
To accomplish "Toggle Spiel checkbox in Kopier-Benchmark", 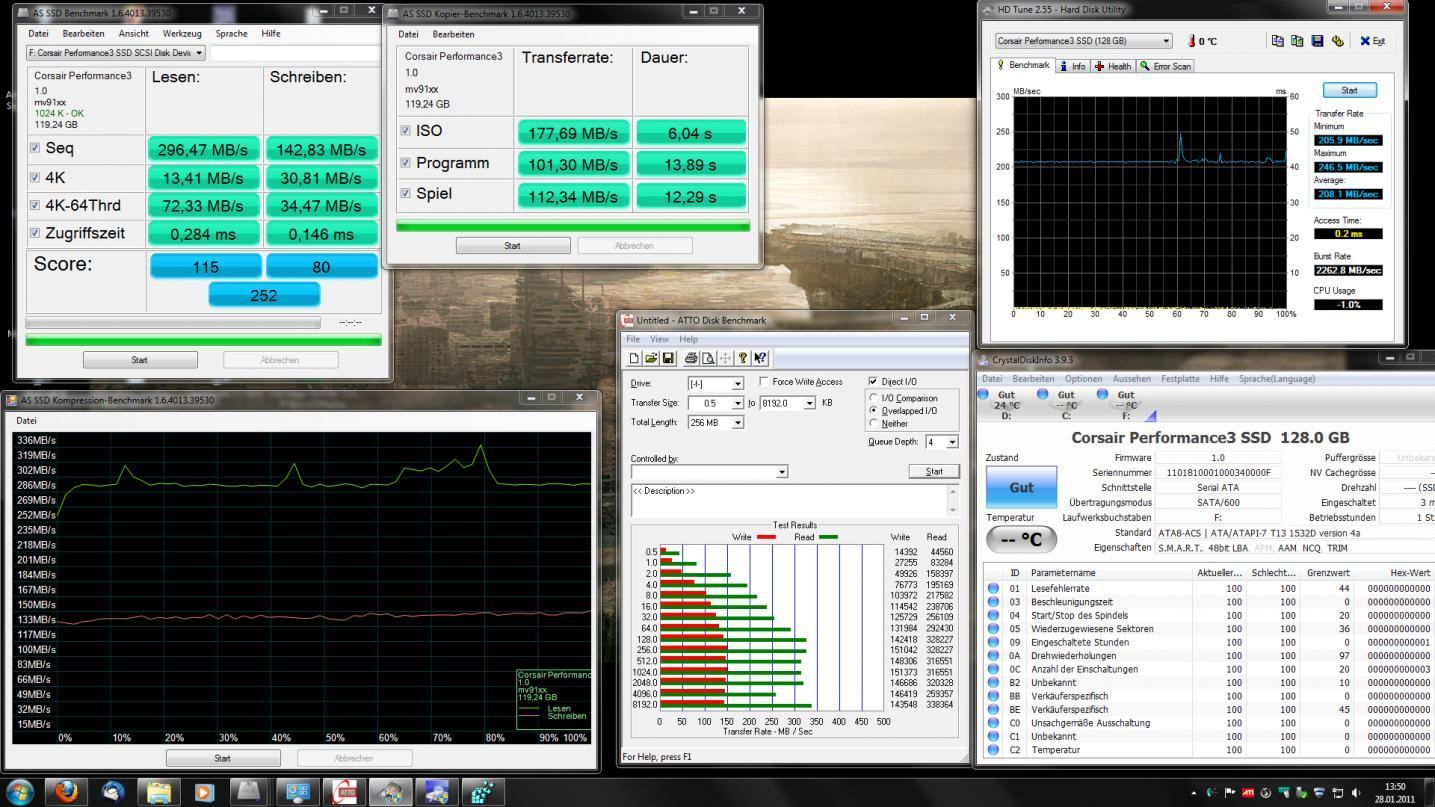I will click(405, 194).
